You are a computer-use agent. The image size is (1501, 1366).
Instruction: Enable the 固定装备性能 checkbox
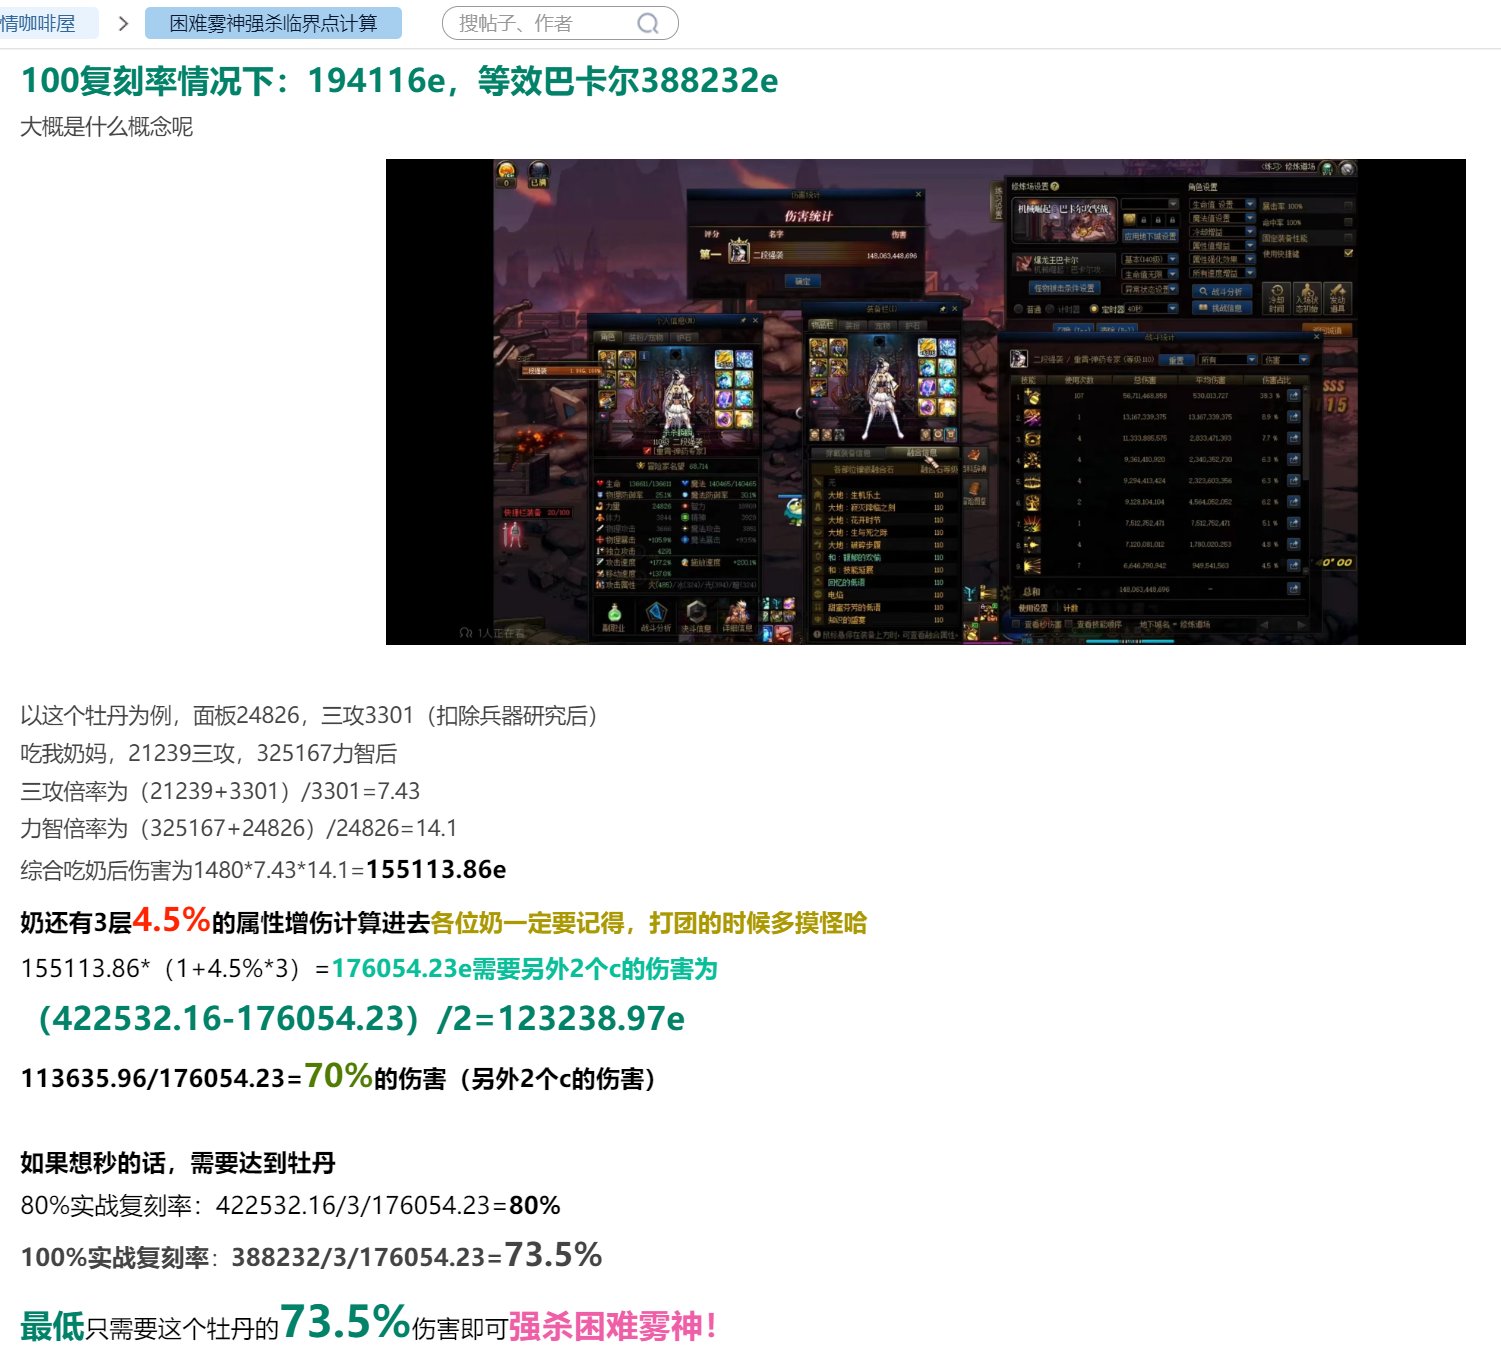pos(1348,238)
